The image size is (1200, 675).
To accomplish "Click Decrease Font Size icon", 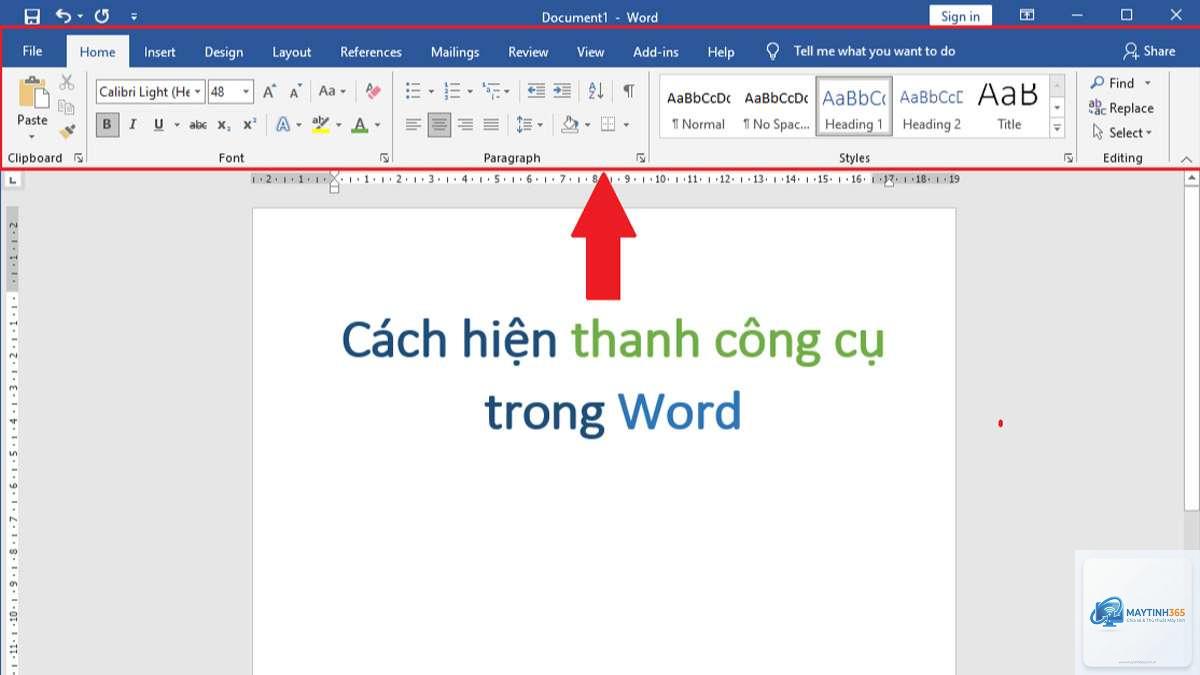I will (295, 92).
